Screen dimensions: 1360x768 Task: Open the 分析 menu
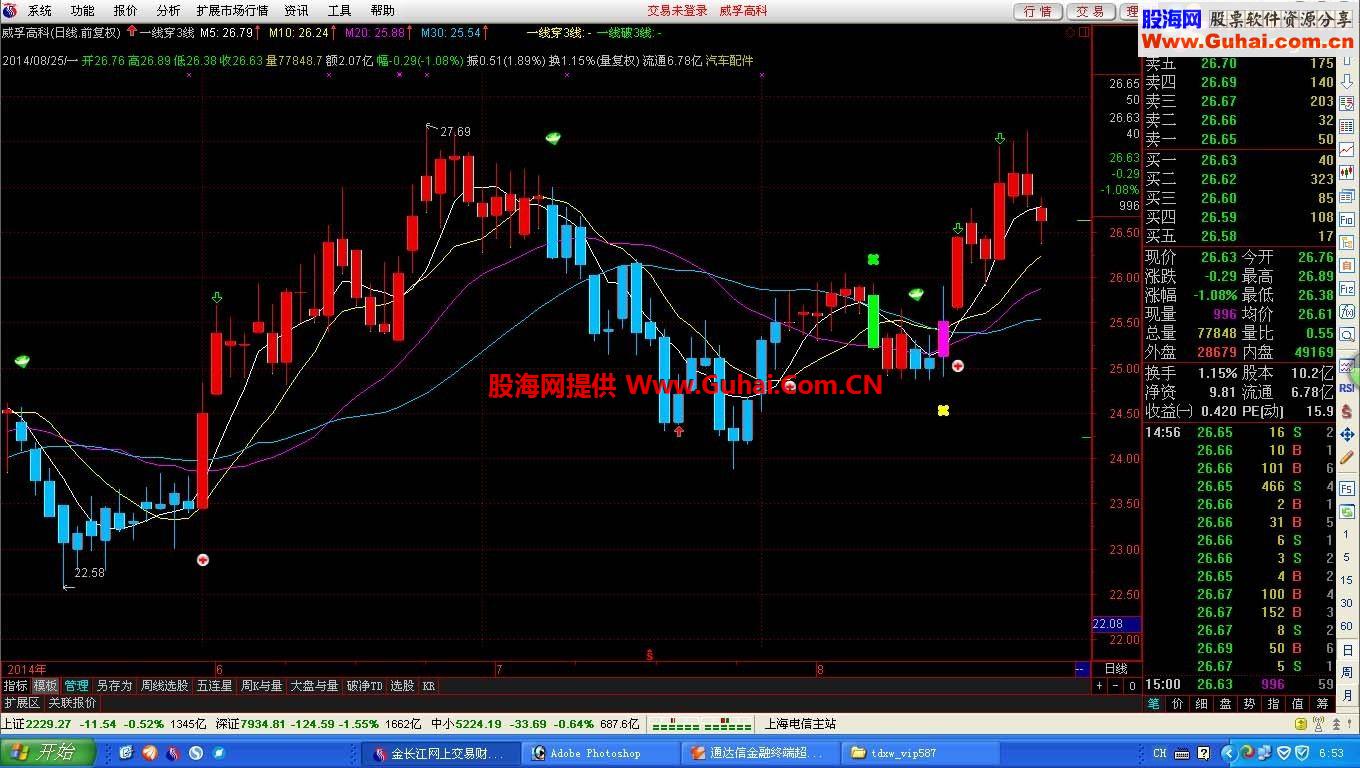(168, 11)
